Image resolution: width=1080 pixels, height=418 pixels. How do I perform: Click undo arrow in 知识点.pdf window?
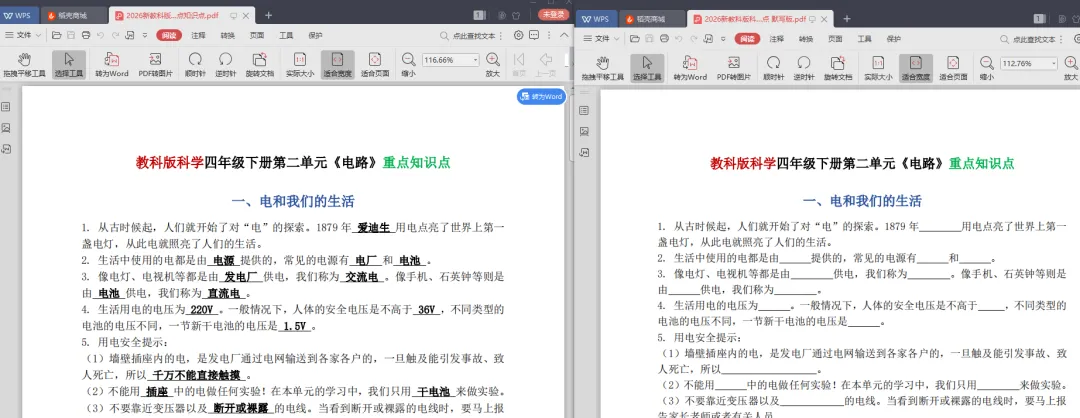tap(101, 35)
